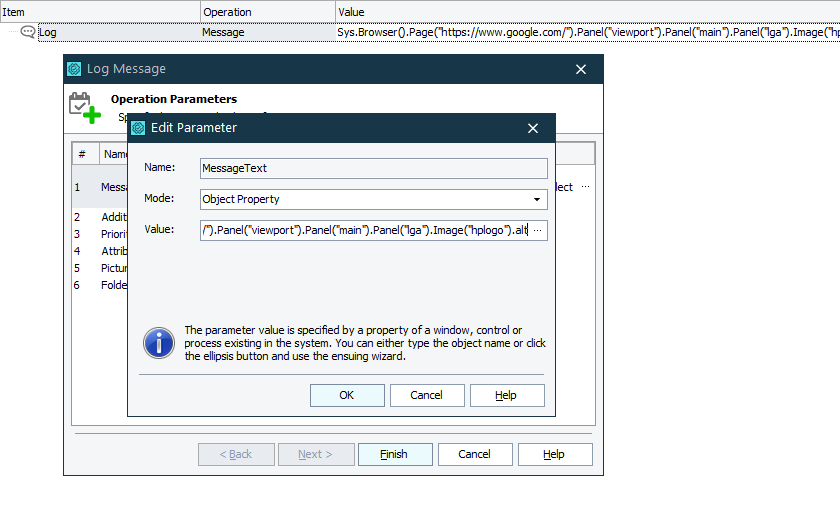Click the blue information icon
The image size is (840, 505).
coord(159,342)
